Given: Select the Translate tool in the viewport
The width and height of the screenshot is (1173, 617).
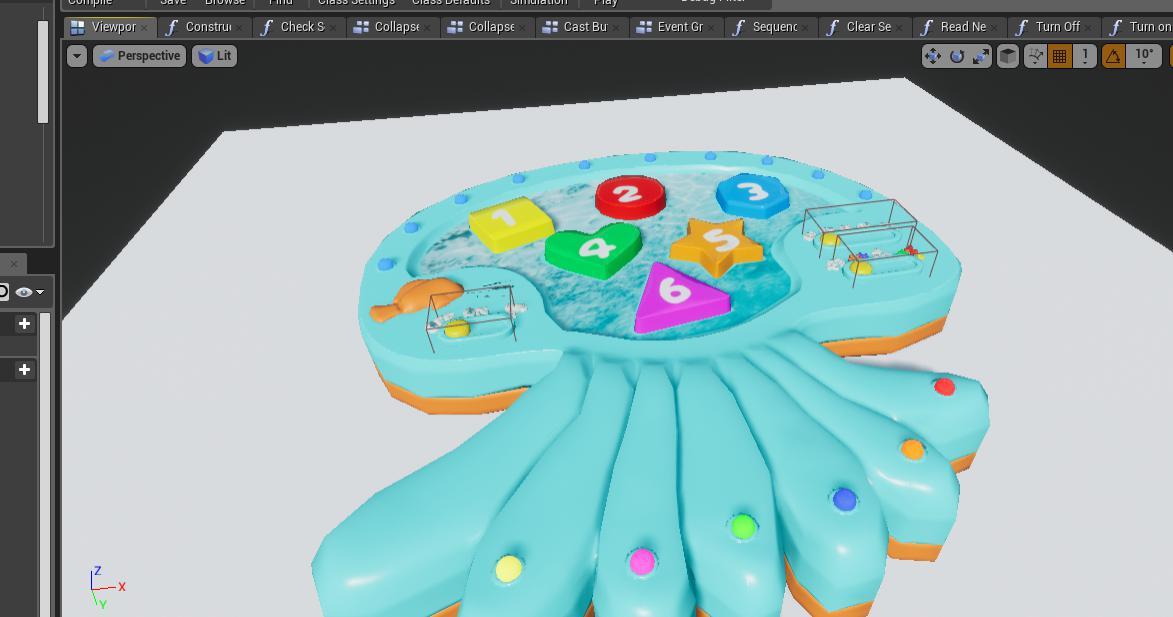Looking at the screenshot, I should (933, 56).
